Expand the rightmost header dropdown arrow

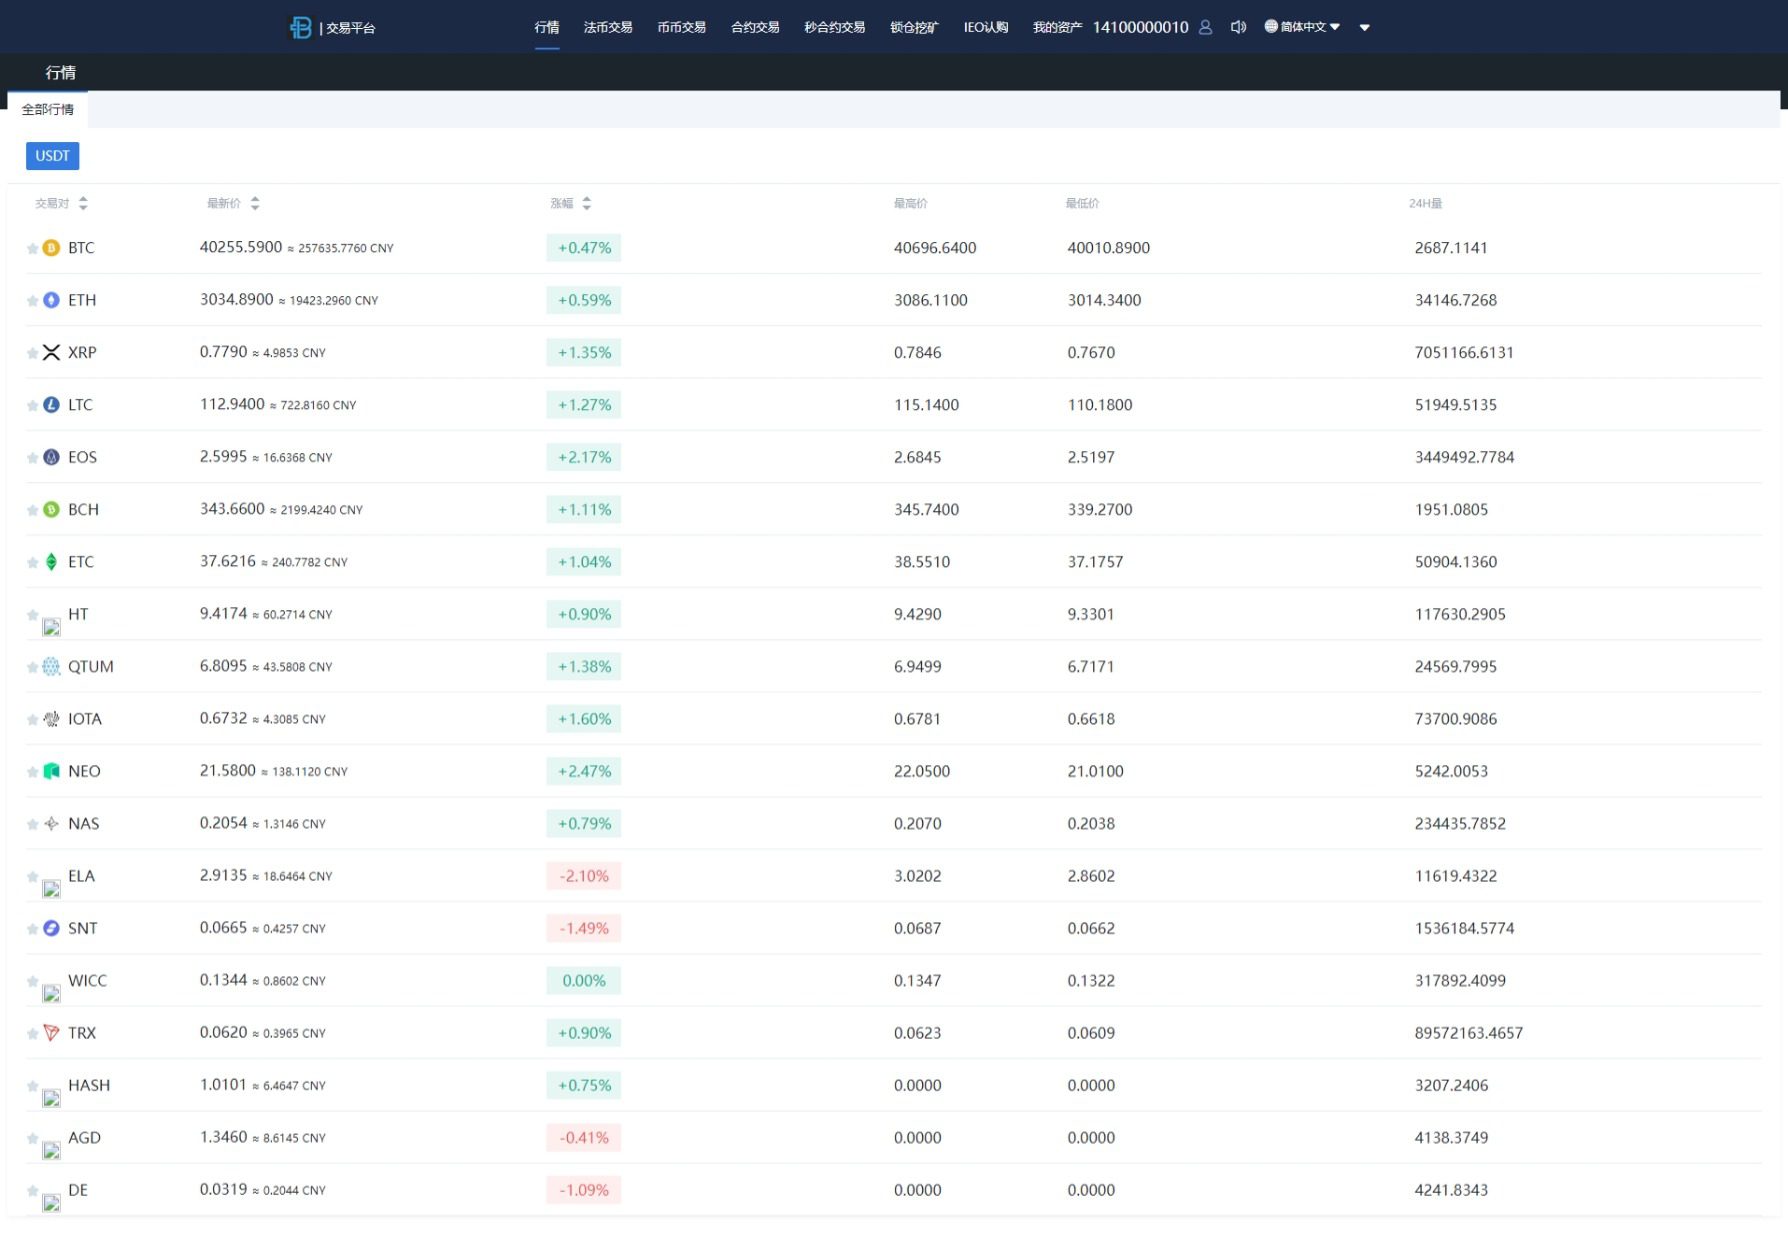tap(1364, 28)
